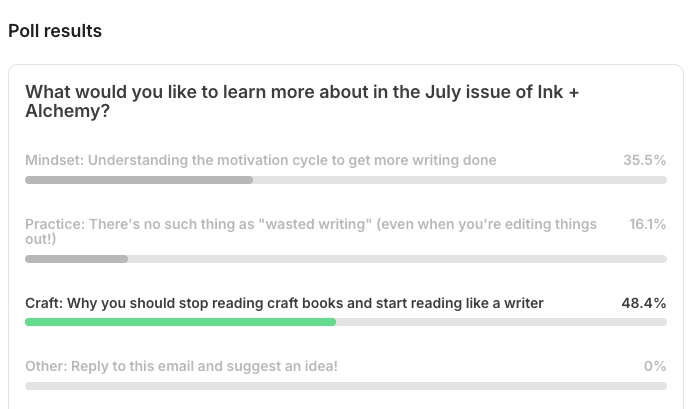Screen dimensions: 692x409
Task: Click the unfilled part of Practice bar
Action: [x=397, y=259]
